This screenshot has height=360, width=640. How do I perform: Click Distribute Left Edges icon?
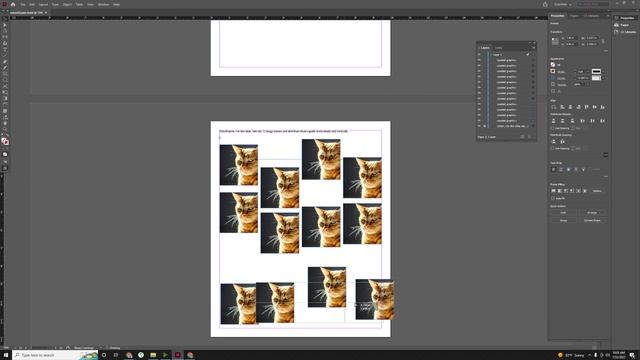(582, 121)
